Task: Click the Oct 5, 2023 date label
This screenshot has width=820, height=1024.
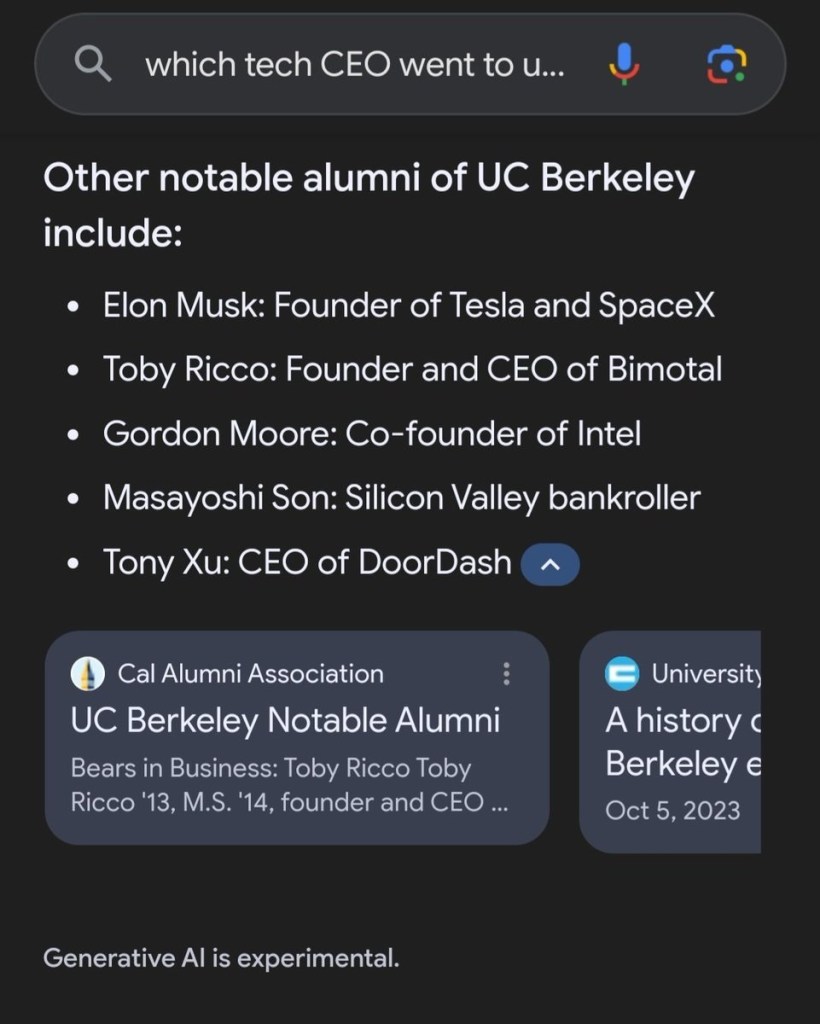Action: tap(673, 809)
